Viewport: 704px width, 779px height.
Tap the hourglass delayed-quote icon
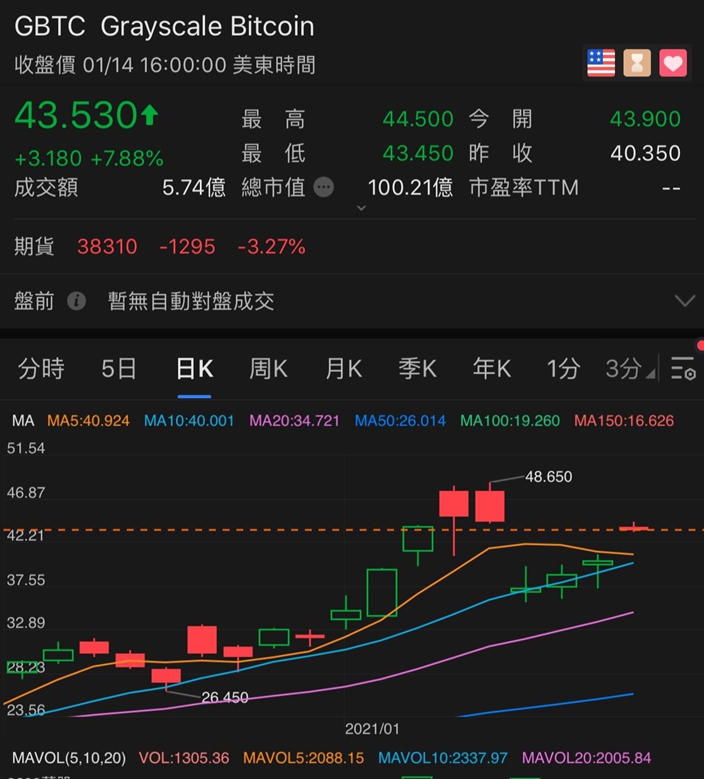point(637,63)
